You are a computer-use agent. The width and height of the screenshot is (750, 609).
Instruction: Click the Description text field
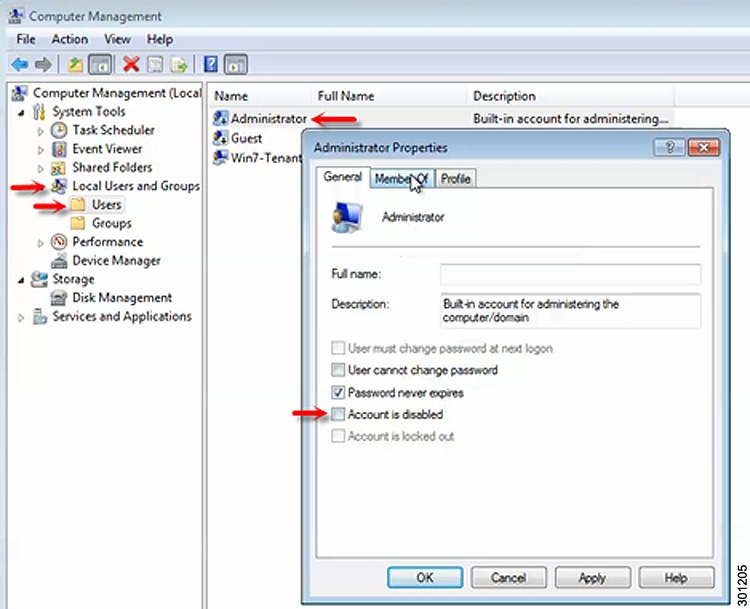[x=571, y=311]
